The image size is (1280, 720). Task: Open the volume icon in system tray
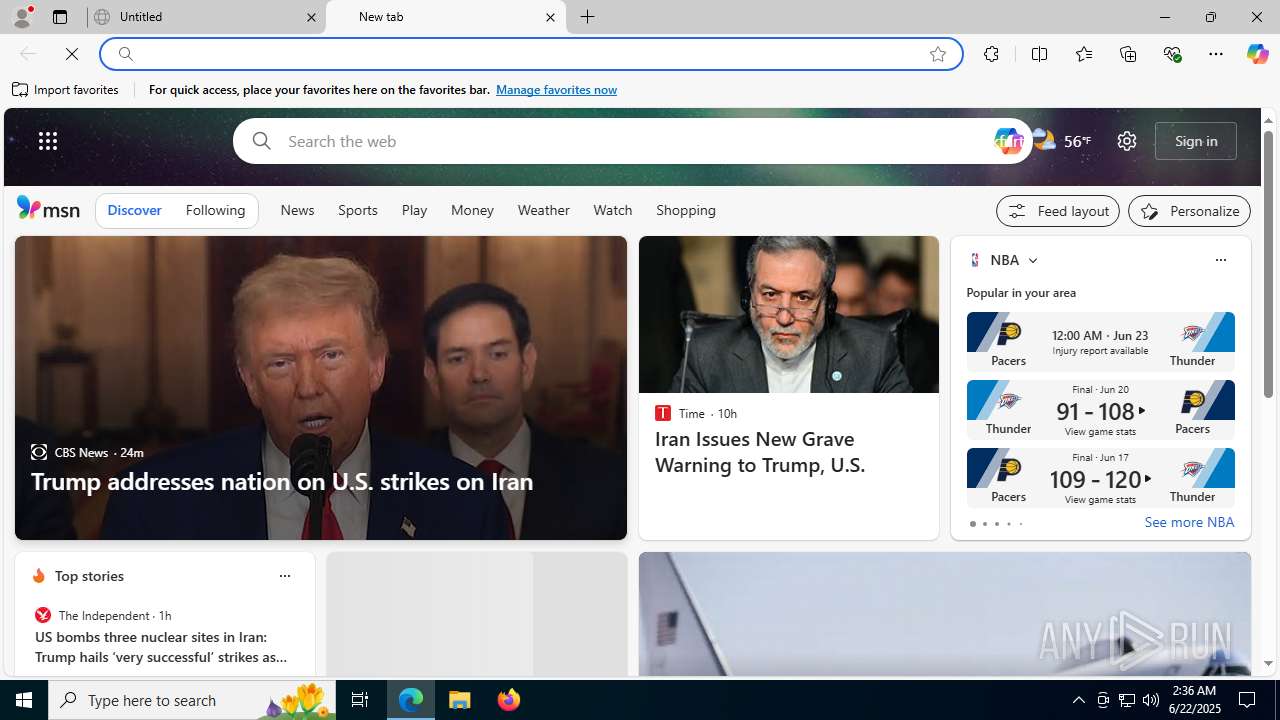coord(1151,700)
